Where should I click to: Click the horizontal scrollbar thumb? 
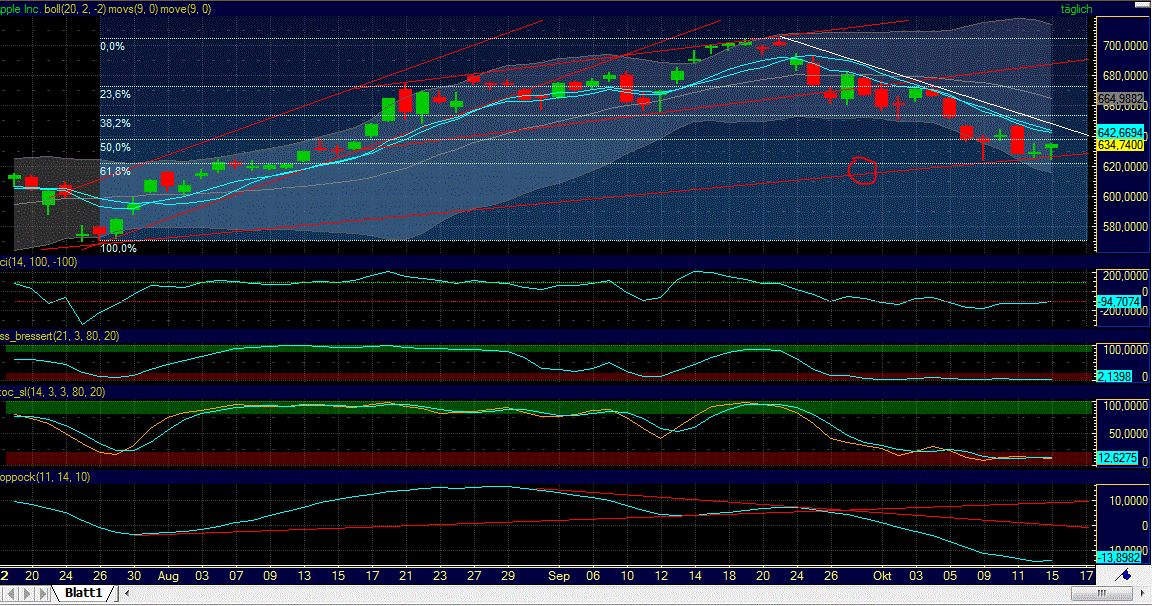1100,594
